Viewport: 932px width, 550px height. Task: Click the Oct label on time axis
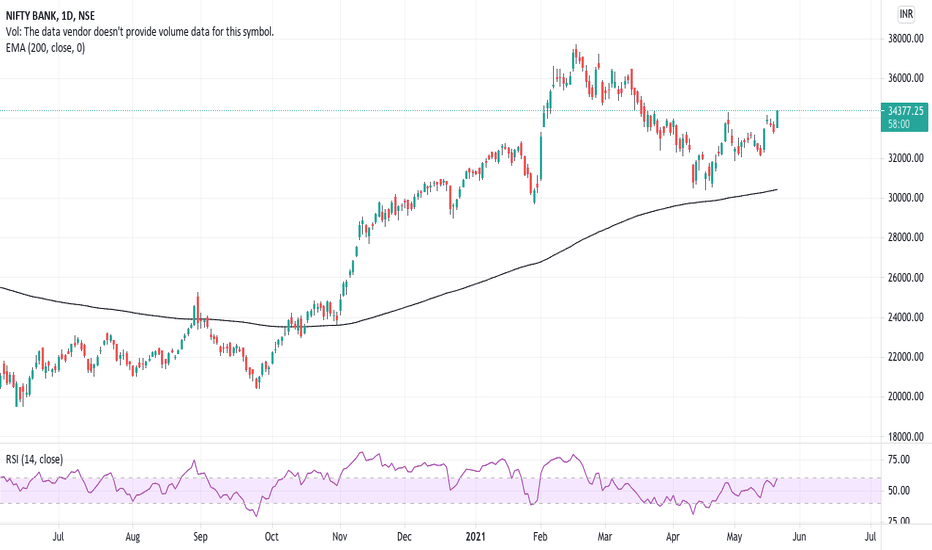(x=271, y=536)
